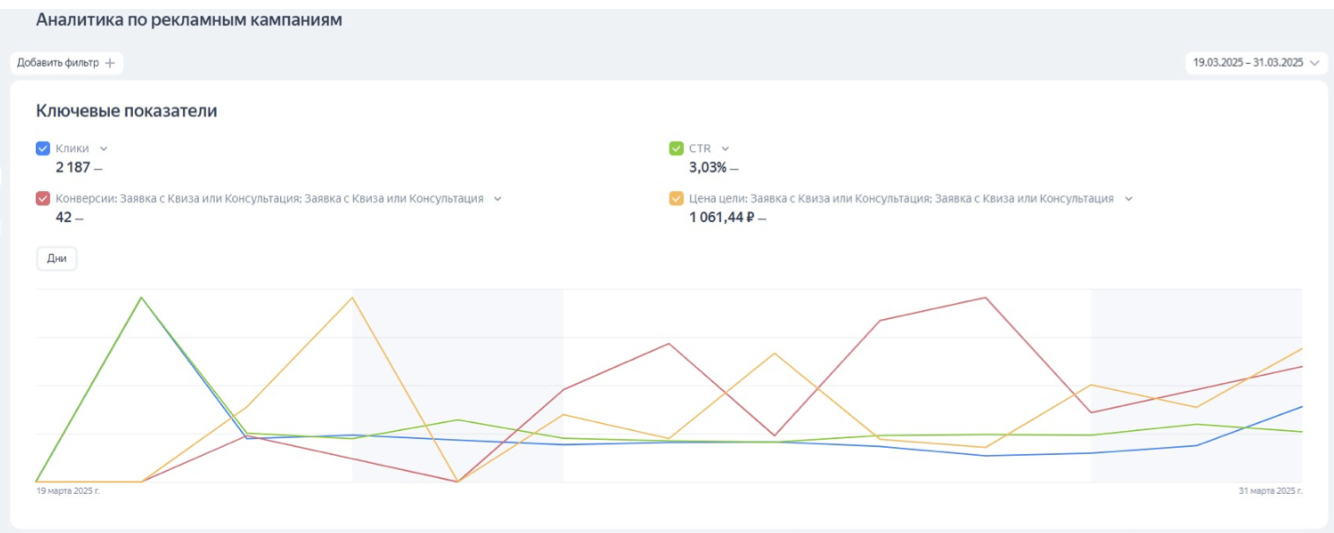The width and height of the screenshot is (1334, 533).
Task: Toggle the orange Цена цели checkbox
Action: [676, 199]
